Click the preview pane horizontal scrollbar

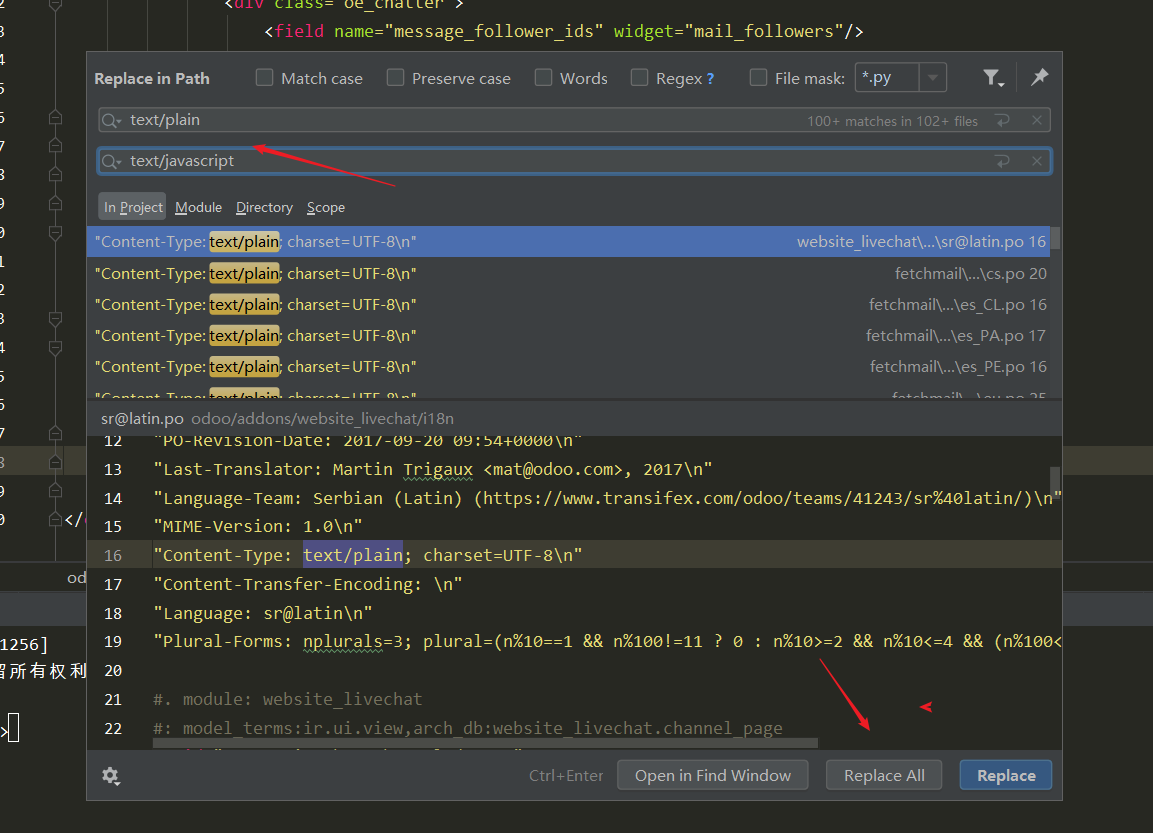485,743
